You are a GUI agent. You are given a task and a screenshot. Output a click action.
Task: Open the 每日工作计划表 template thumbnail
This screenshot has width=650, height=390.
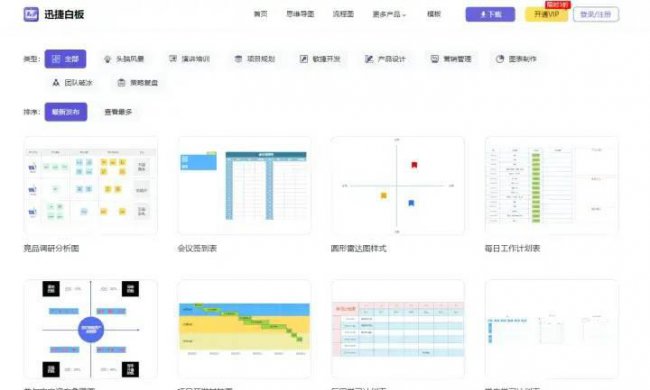tap(552, 186)
